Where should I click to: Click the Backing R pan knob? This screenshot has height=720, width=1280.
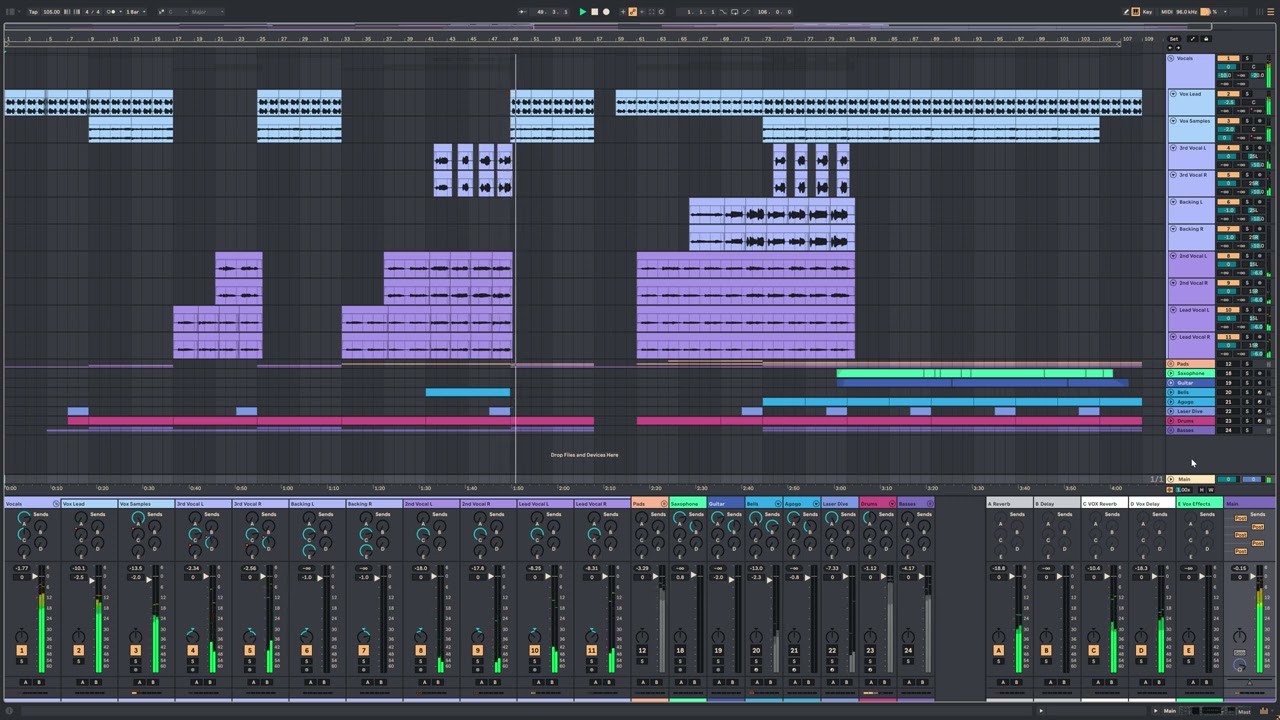tap(363, 636)
